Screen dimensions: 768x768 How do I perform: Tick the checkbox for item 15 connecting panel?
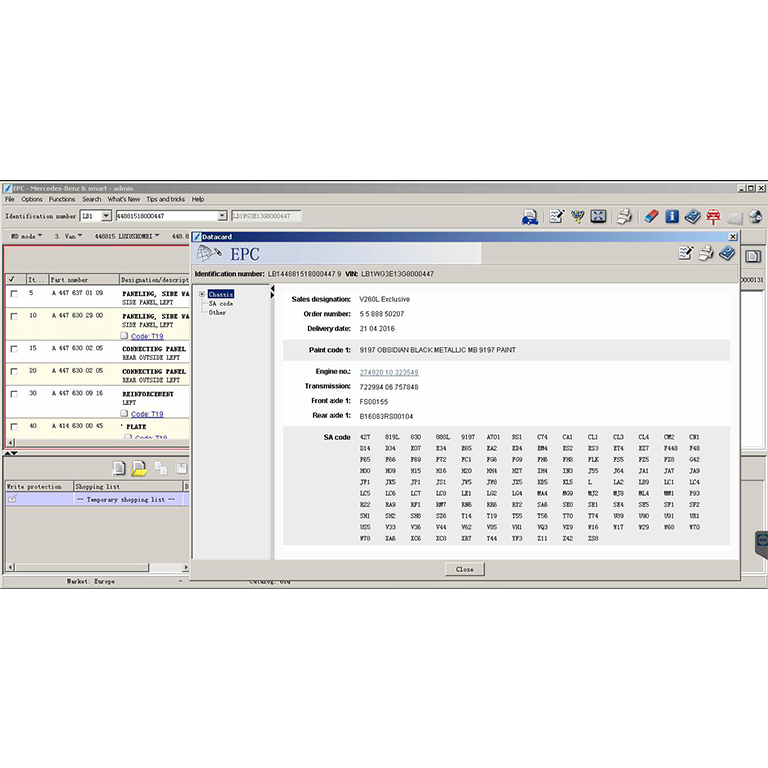coord(14,349)
